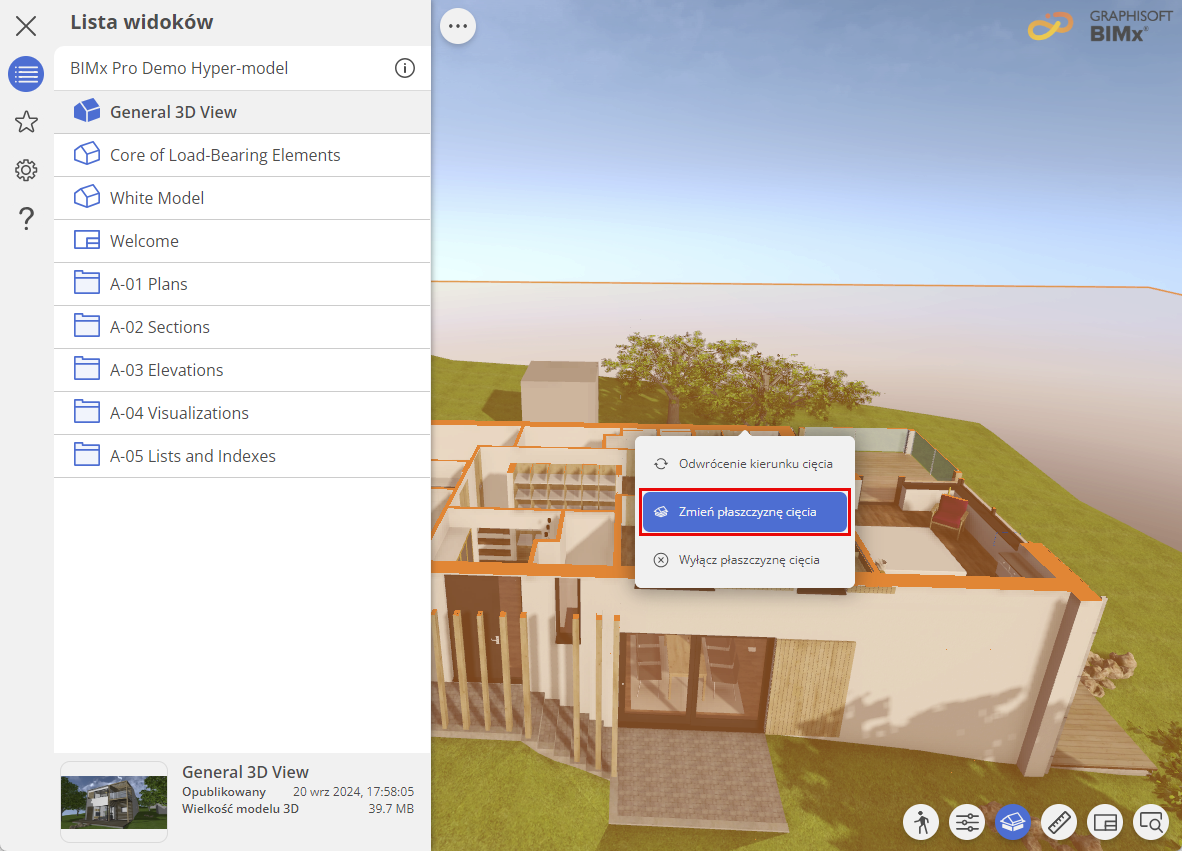Click the A-05 Lists and Indexes folder icon
The height and width of the screenshot is (851, 1182).
pos(87,455)
